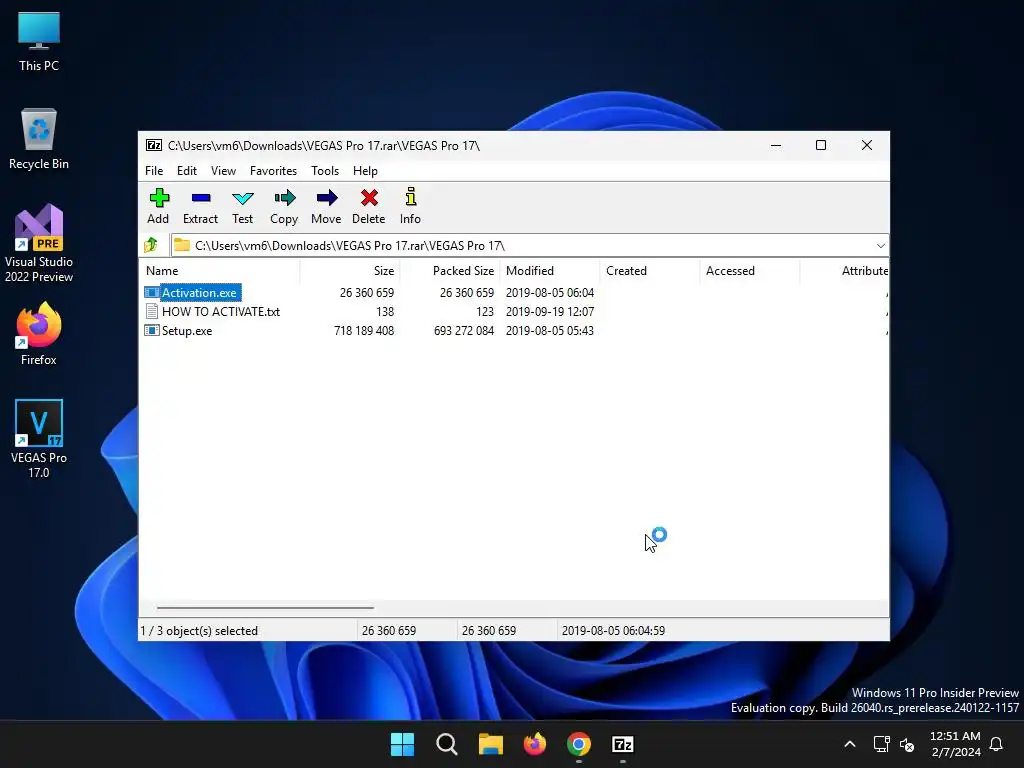Click status bar date 2019-08-05 06:04:59

pos(613,631)
